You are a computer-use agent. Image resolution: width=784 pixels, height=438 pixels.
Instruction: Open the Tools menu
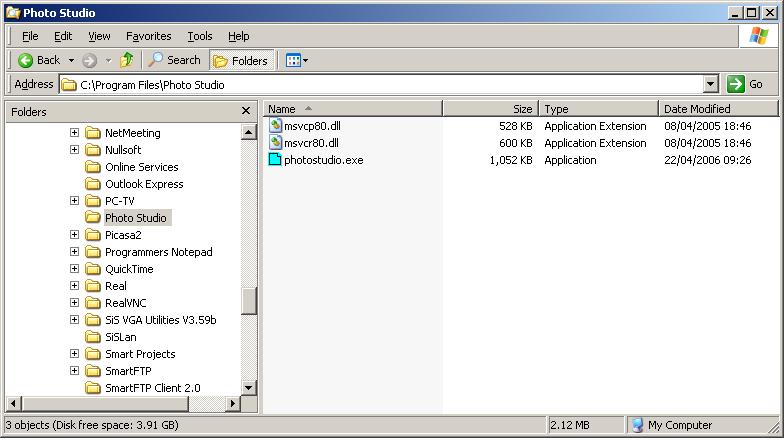200,36
